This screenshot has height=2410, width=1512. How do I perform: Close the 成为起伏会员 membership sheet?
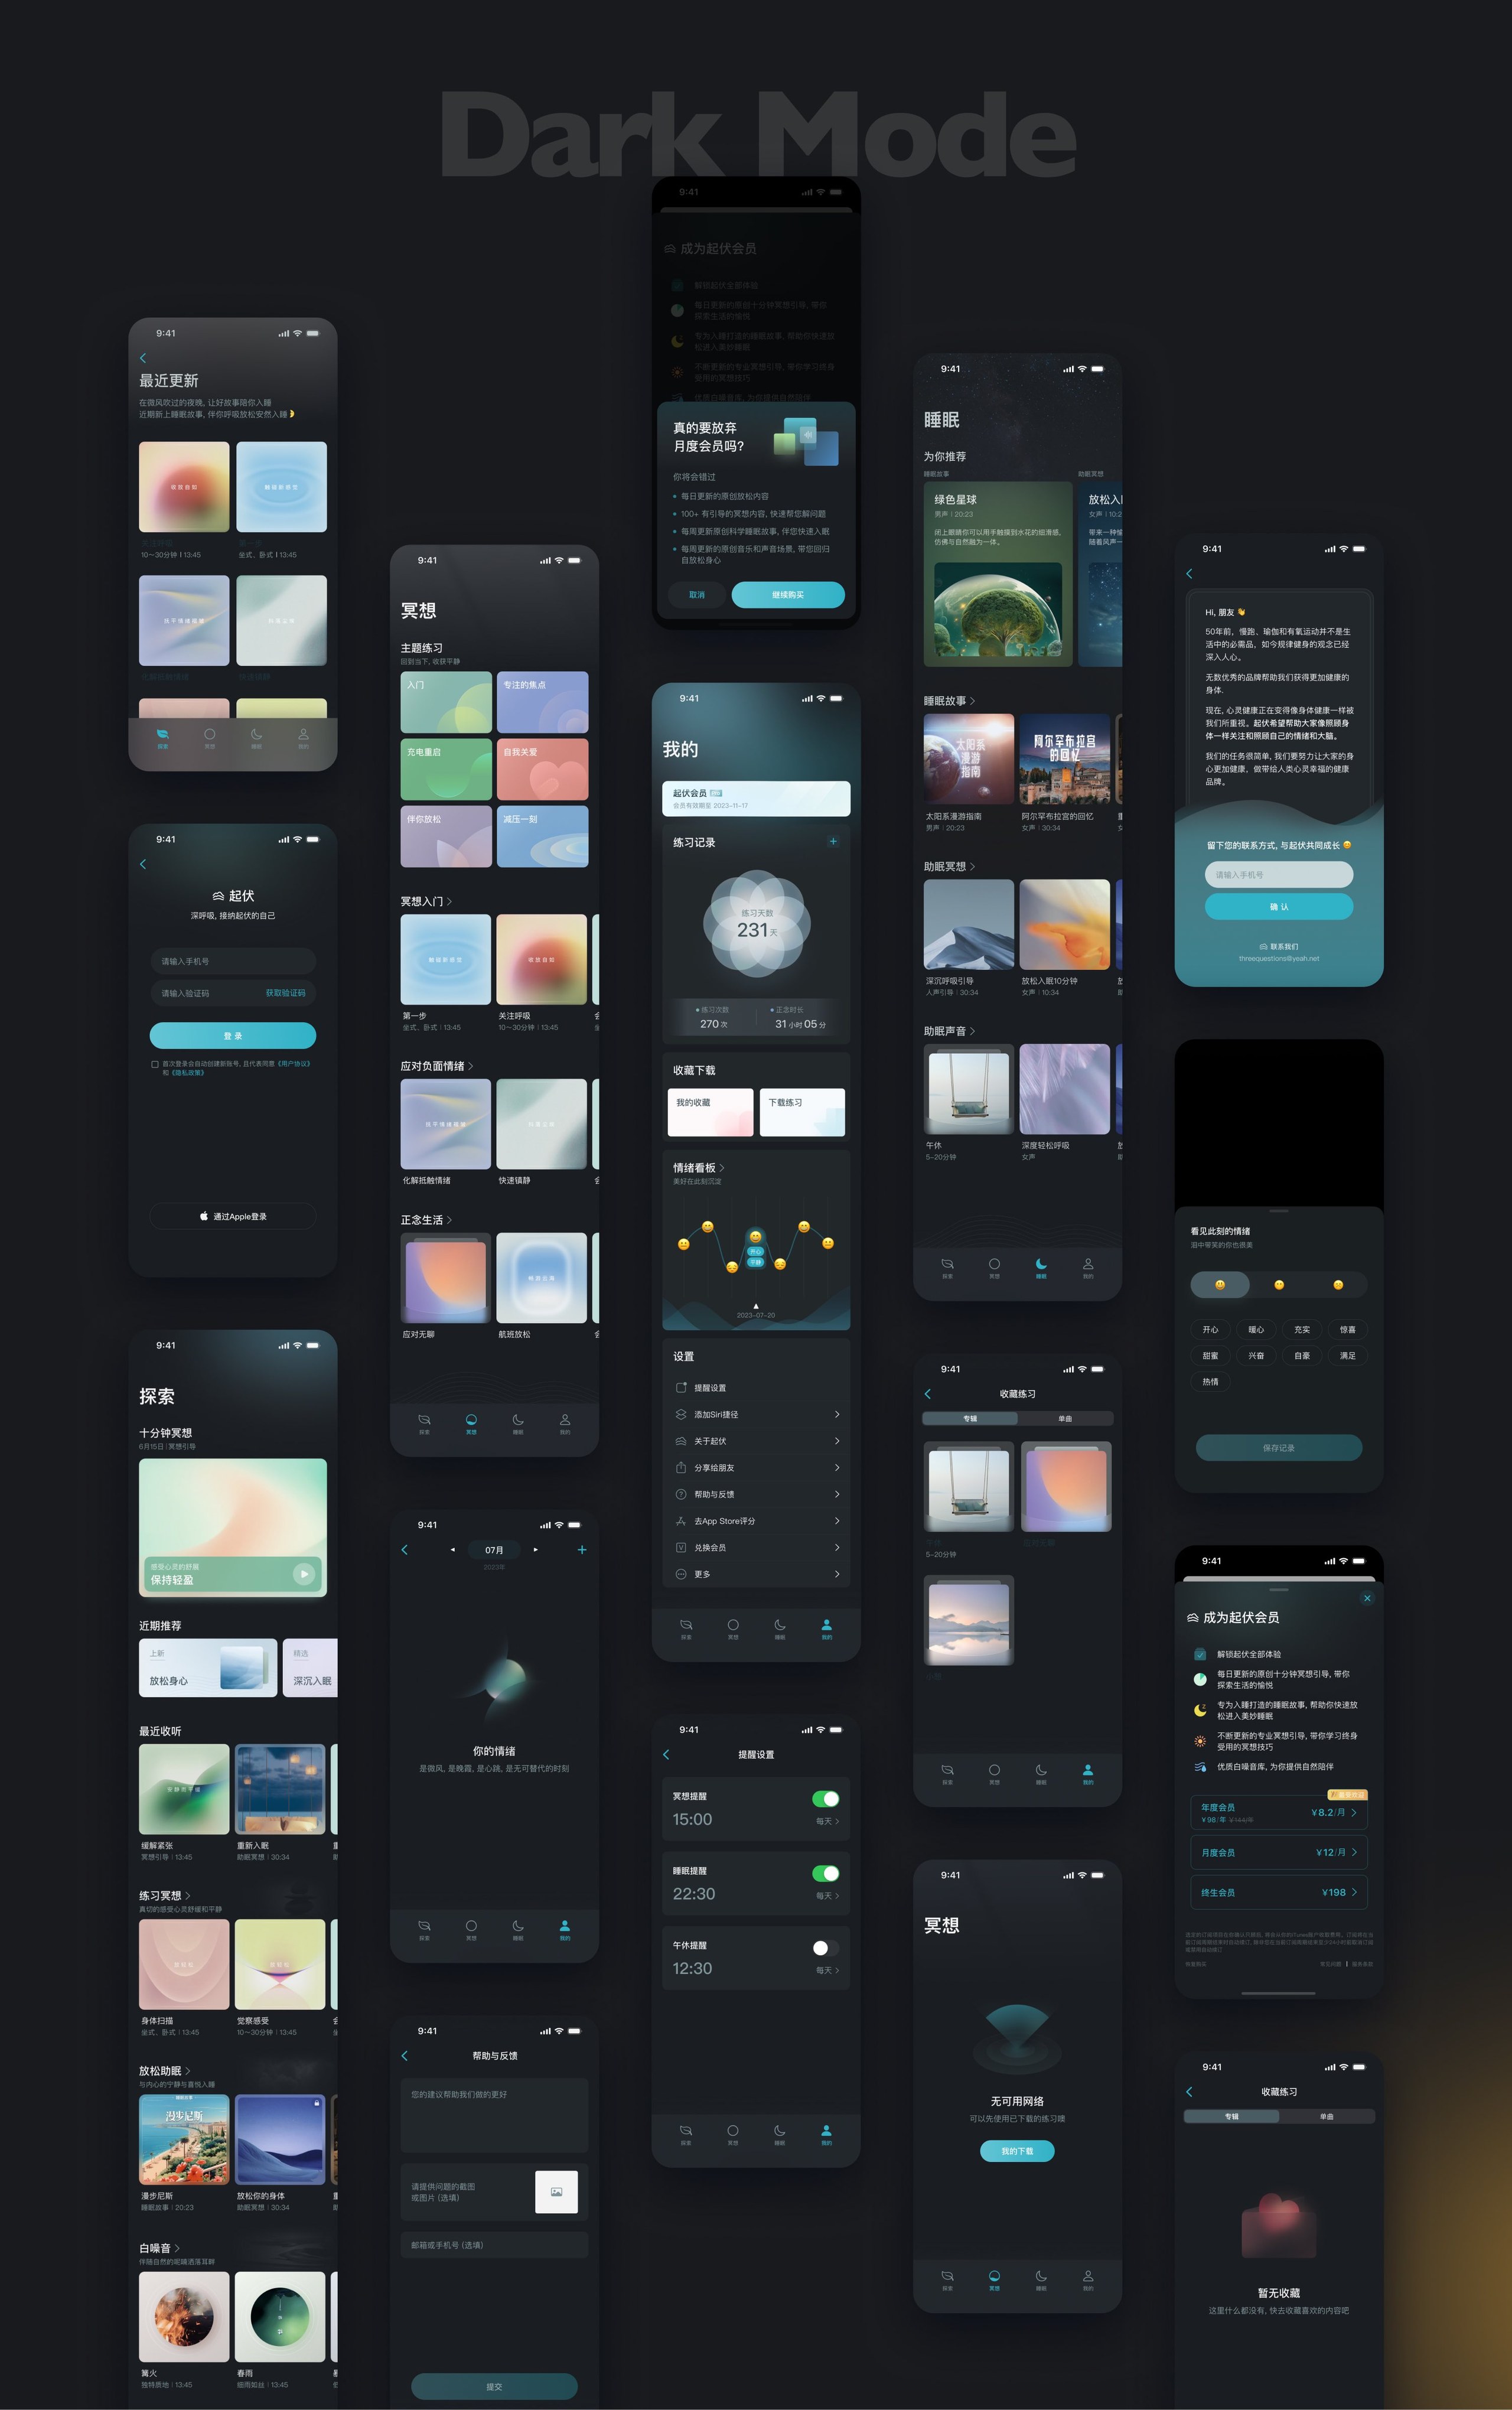pyautogui.click(x=1367, y=1598)
